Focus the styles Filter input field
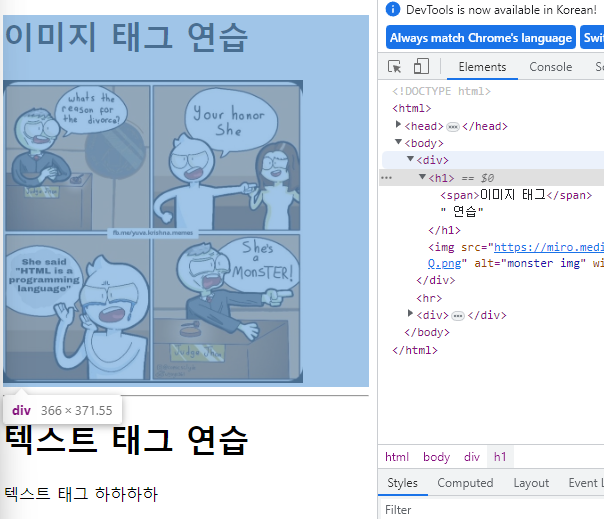 [x=492, y=510]
